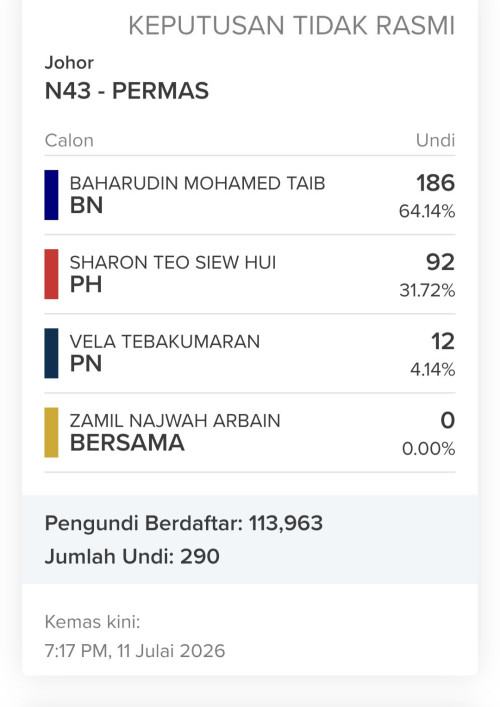500x707 pixels.
Task: Select candidate BAHARUDIN MOHAMED TAIB
Action: [197, 184]
